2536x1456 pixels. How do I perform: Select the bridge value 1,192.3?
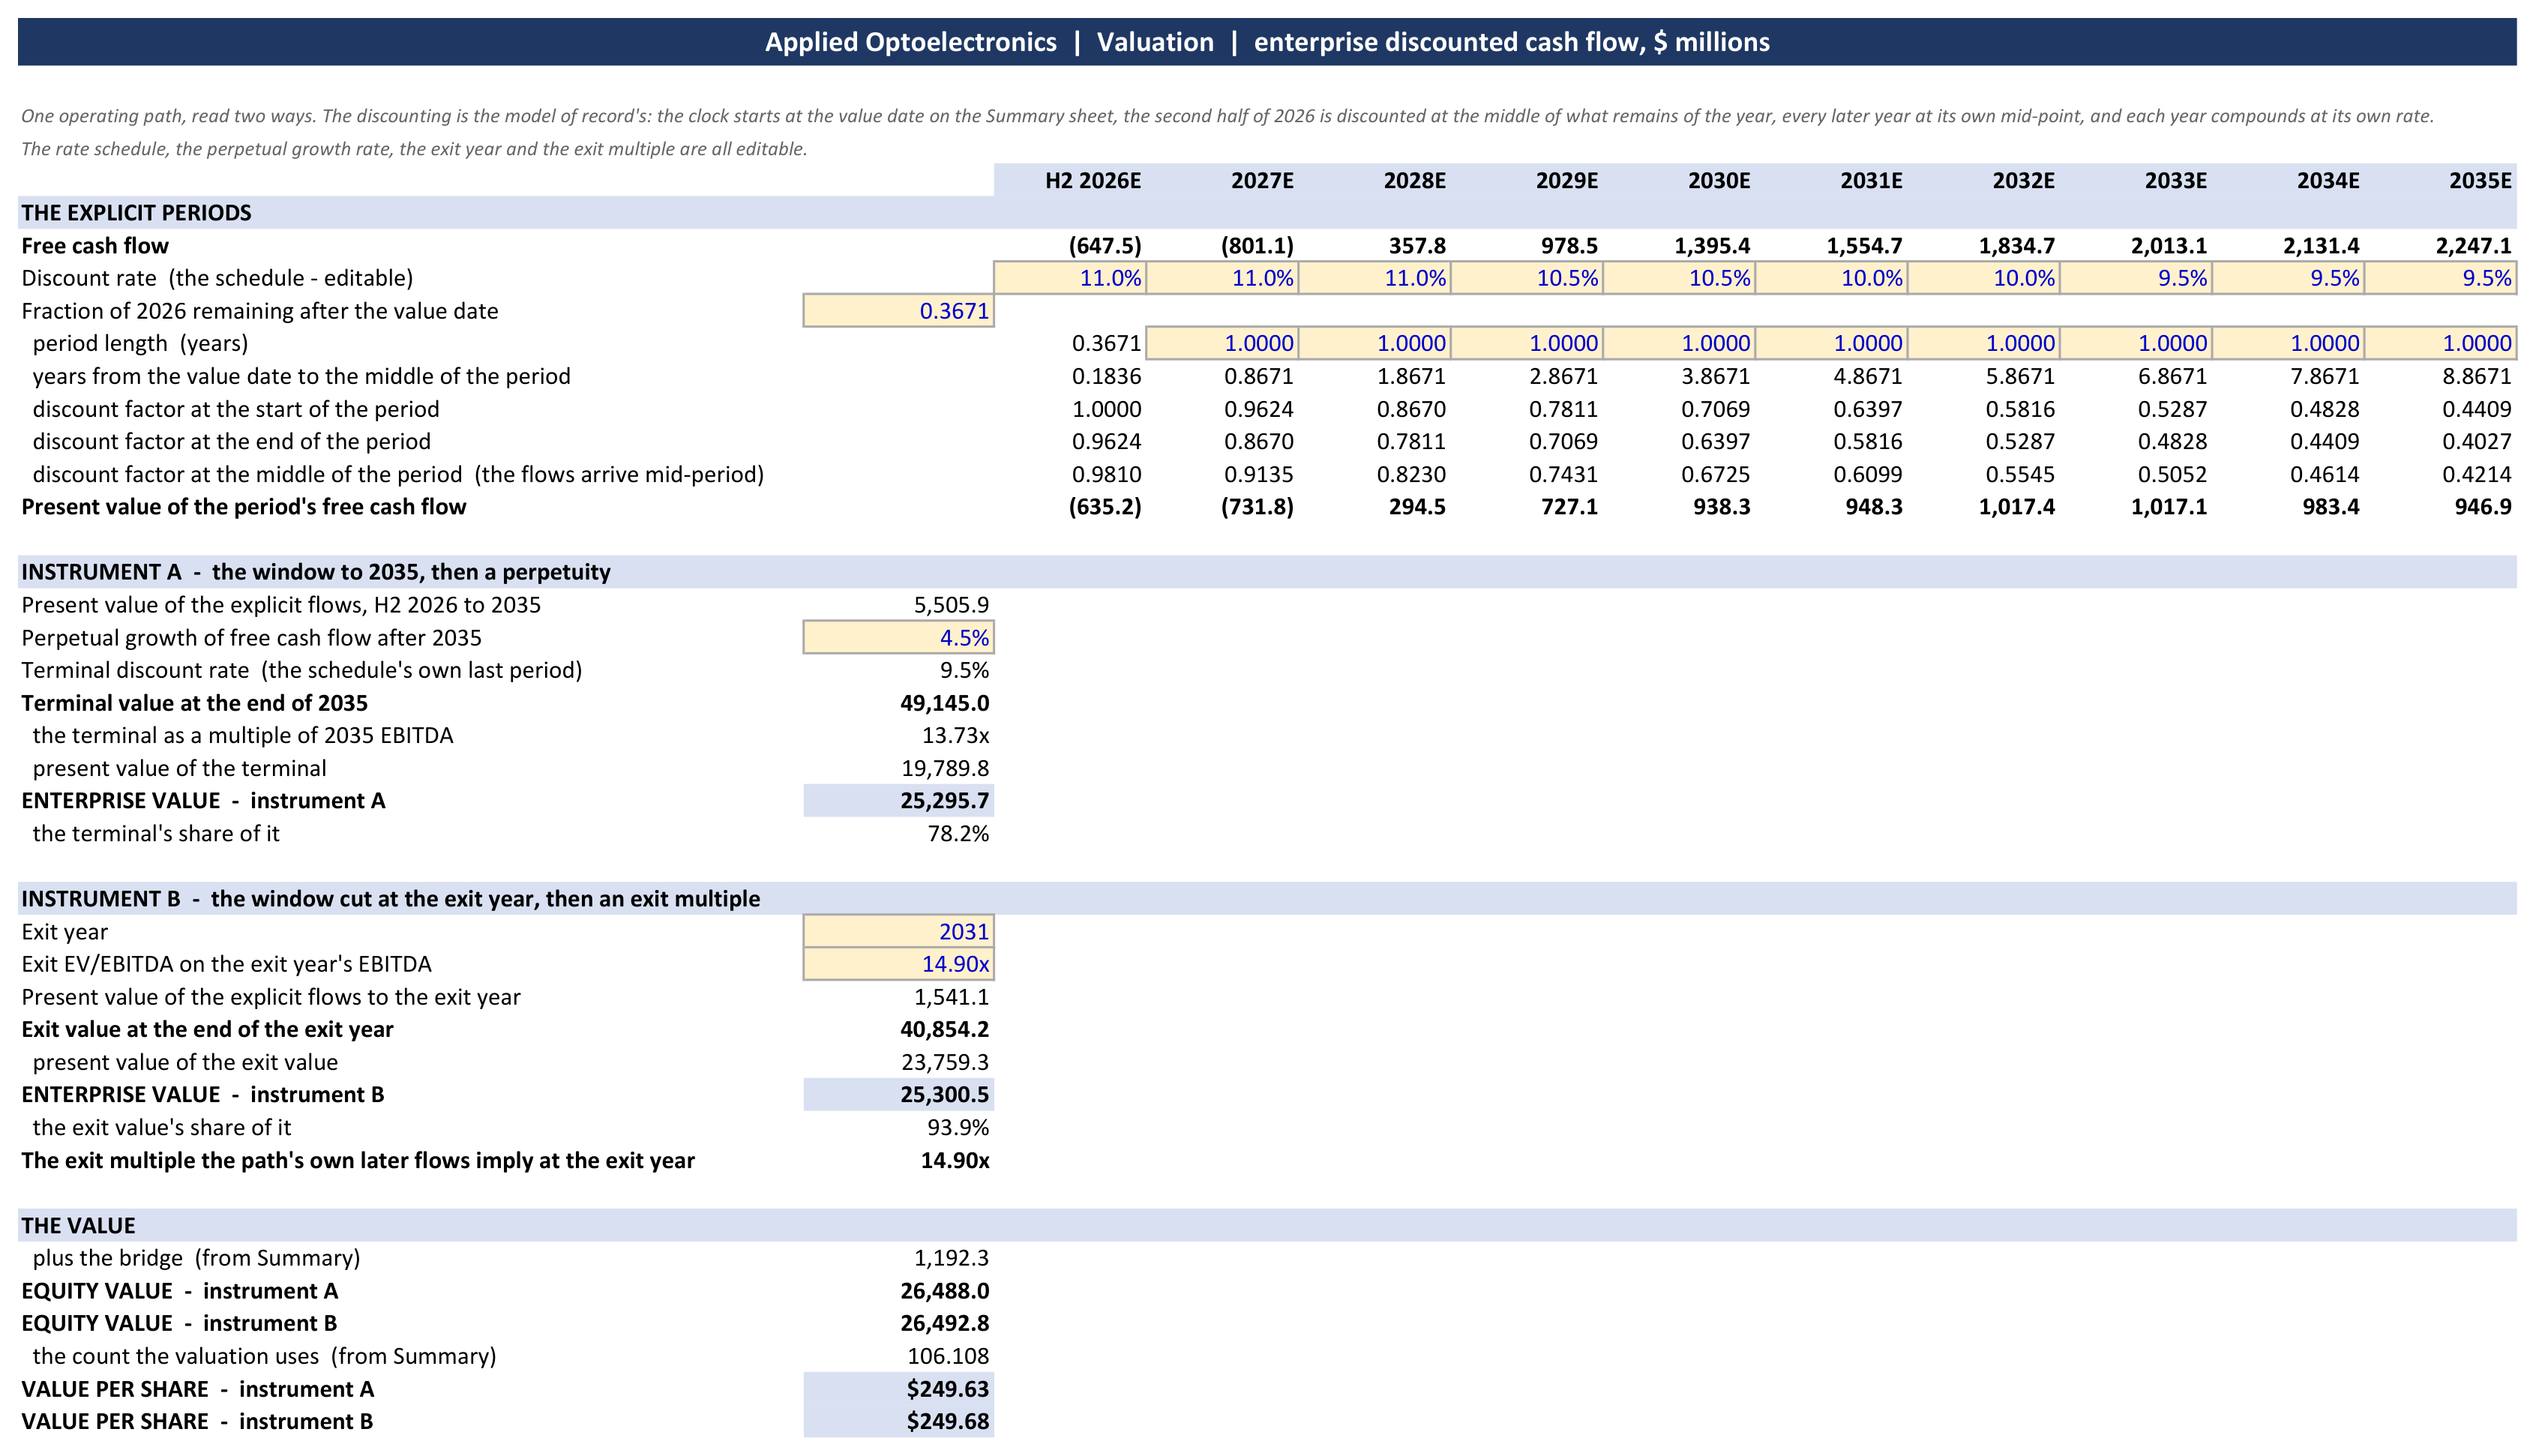951,1258
